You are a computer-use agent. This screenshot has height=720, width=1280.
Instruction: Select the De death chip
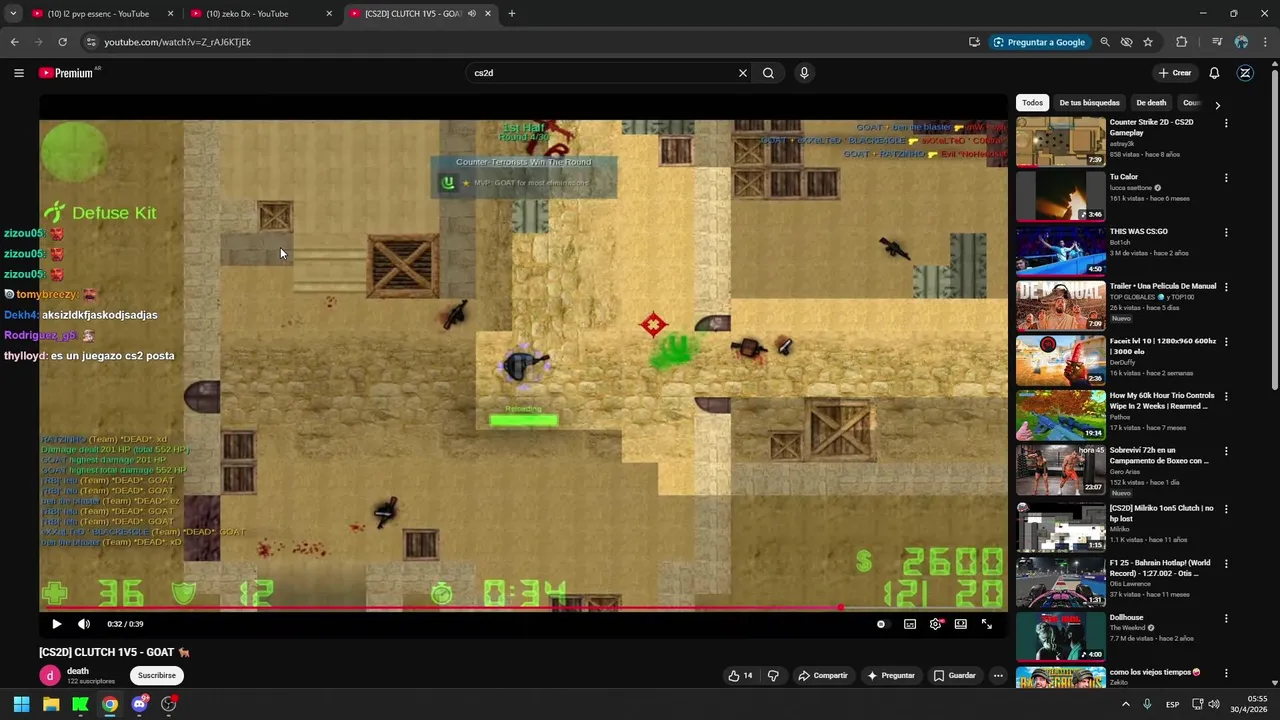click(x=1151, y=103)
